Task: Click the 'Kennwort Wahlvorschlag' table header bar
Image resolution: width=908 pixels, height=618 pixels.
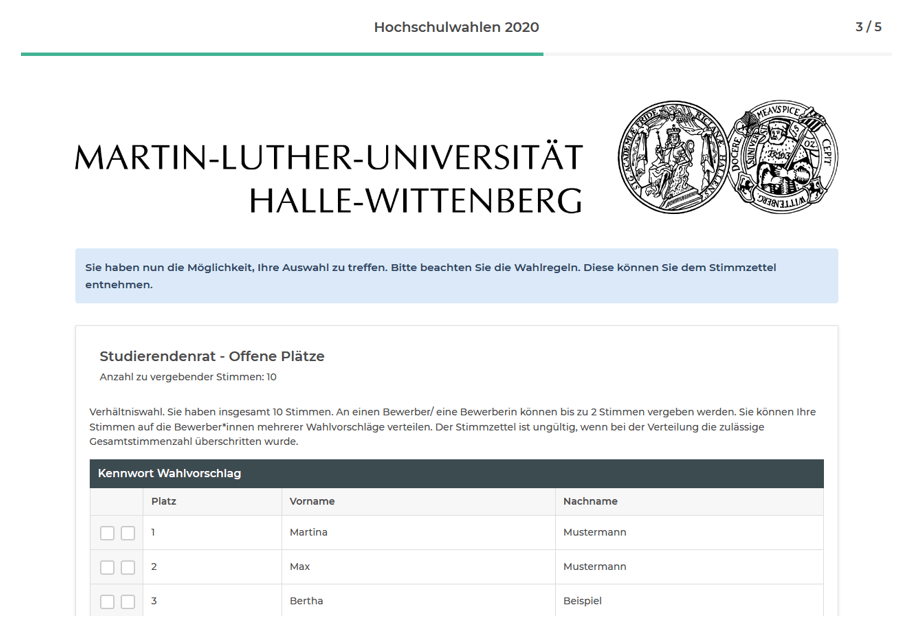Action: 456,473
